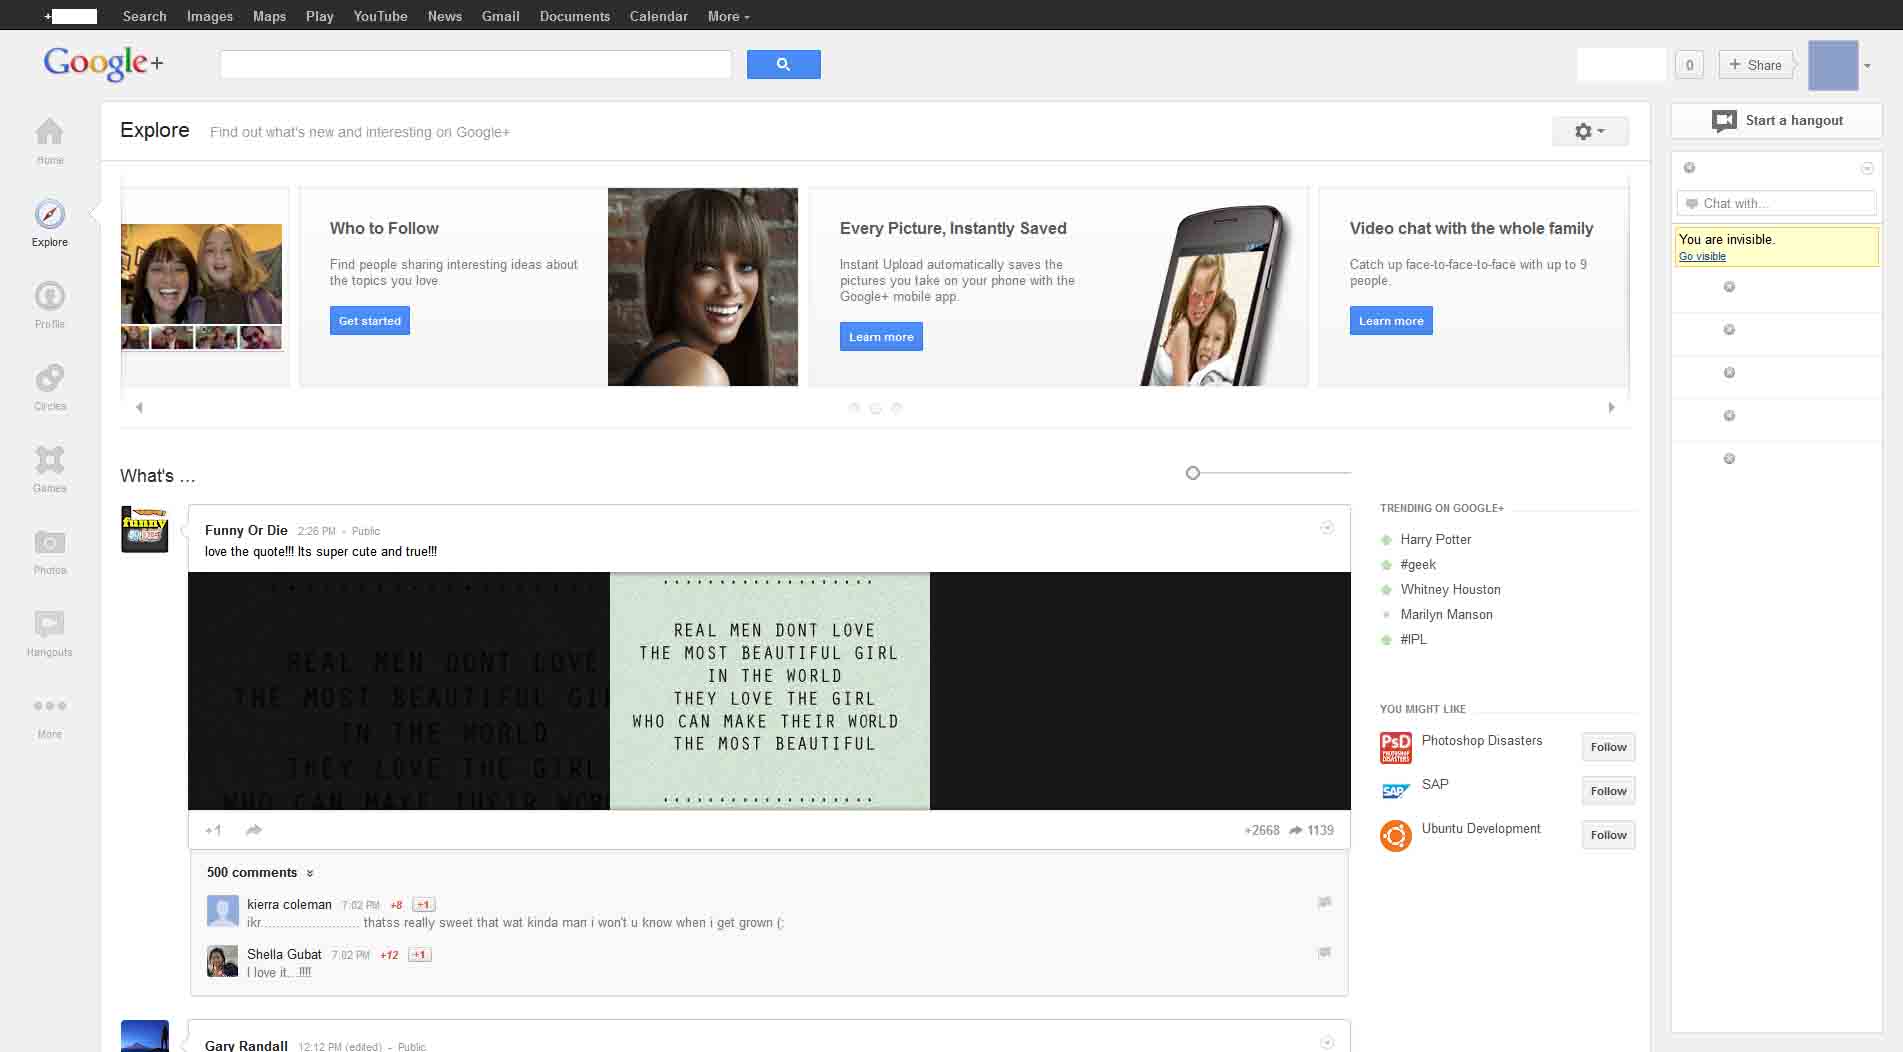Open the Explore settings gear dropdown
The height and width of the screenshot is (1052, 1903).
(1590, 131)
